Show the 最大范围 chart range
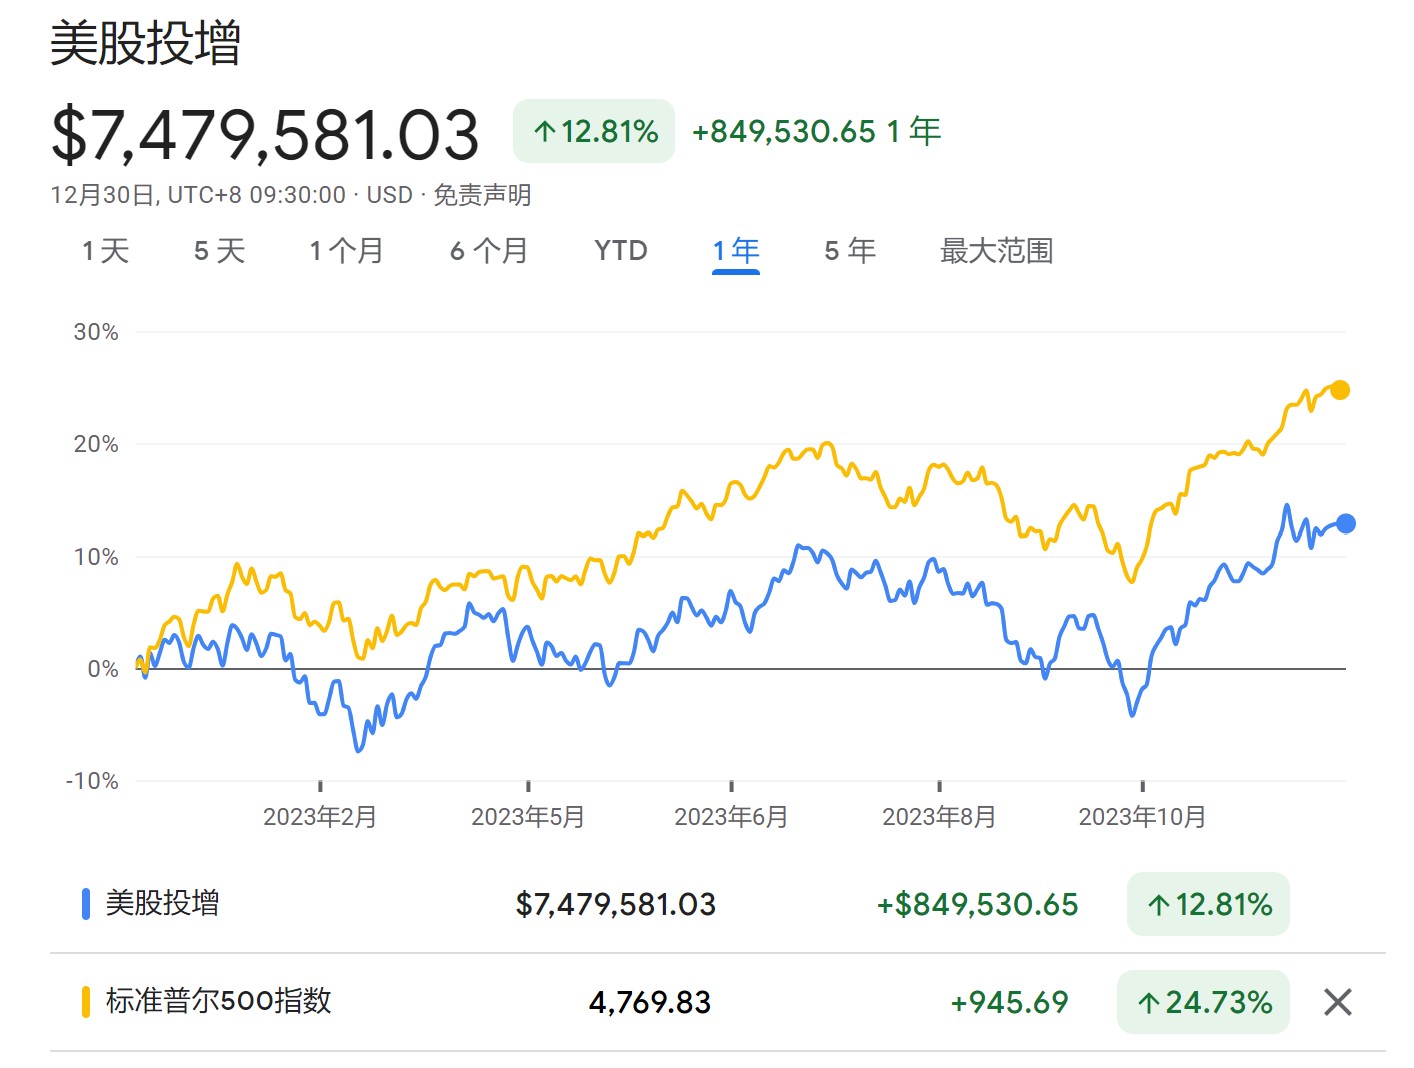The image size is (1414, 1068). tap(996, 251)
